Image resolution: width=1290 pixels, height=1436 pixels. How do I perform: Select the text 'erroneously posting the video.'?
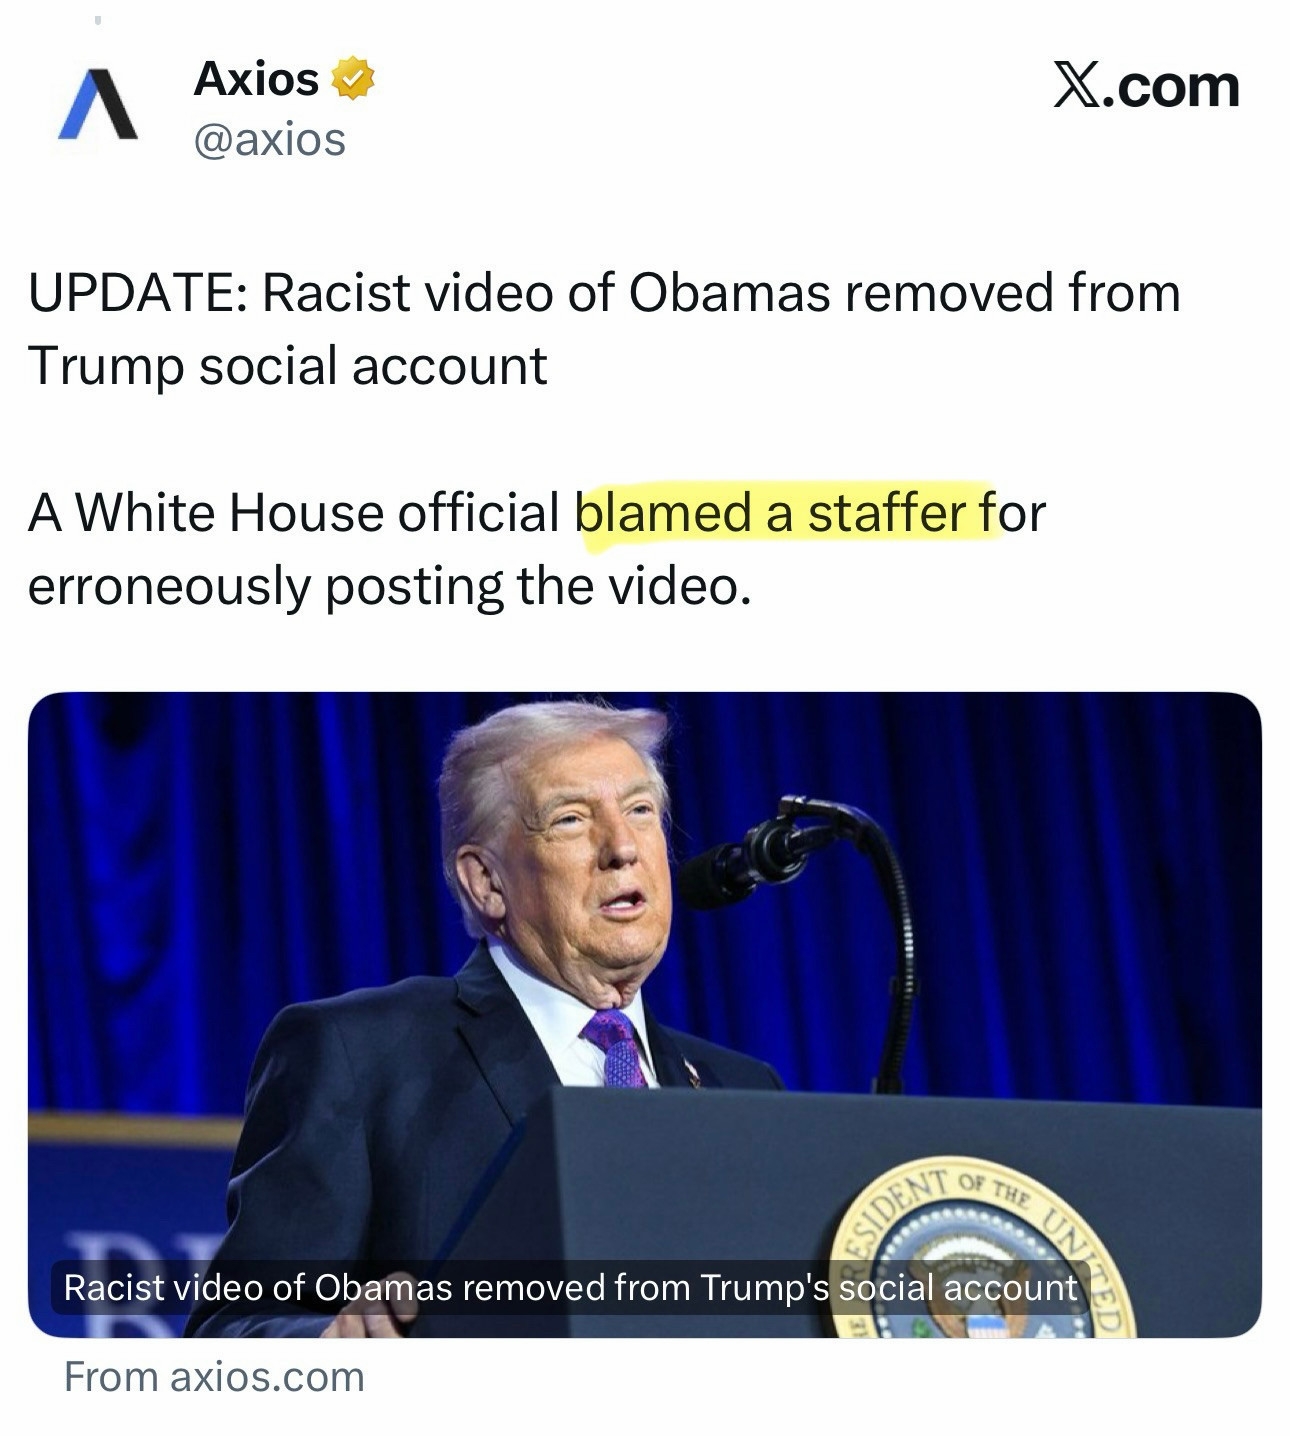pyautogui.click(x=389, y=587)
